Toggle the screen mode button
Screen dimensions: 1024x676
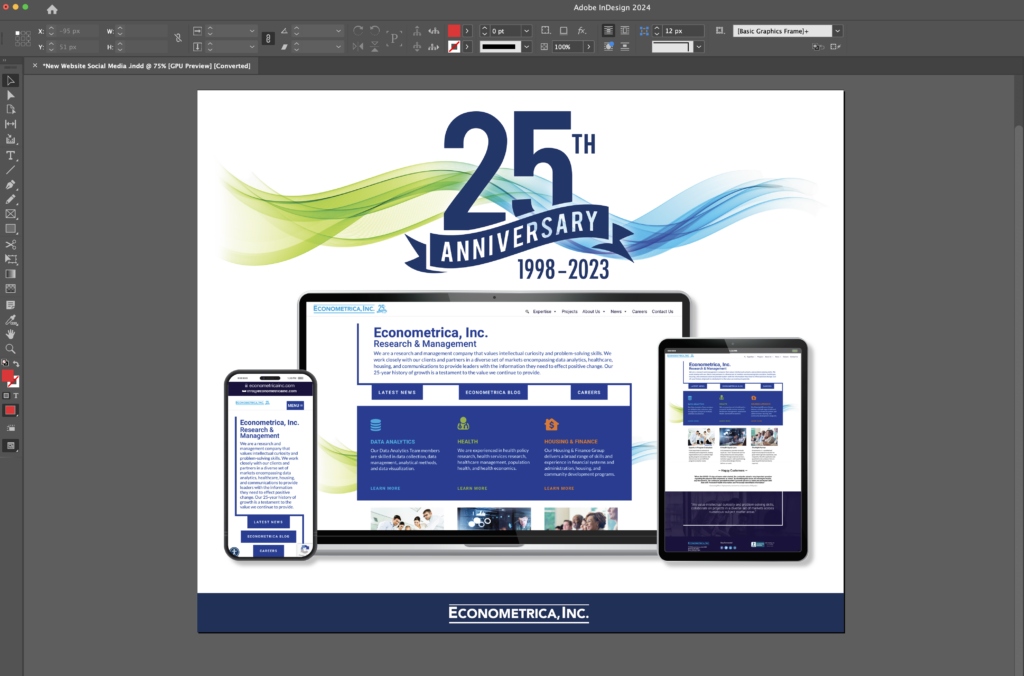[x=10, y=446]
